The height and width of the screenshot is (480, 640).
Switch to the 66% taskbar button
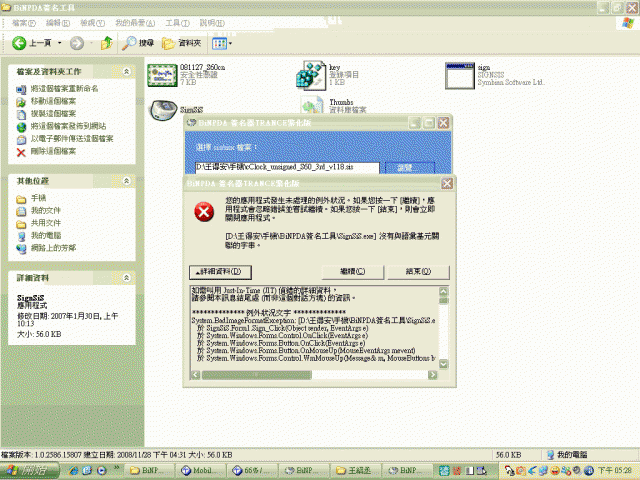coord(253,471)
